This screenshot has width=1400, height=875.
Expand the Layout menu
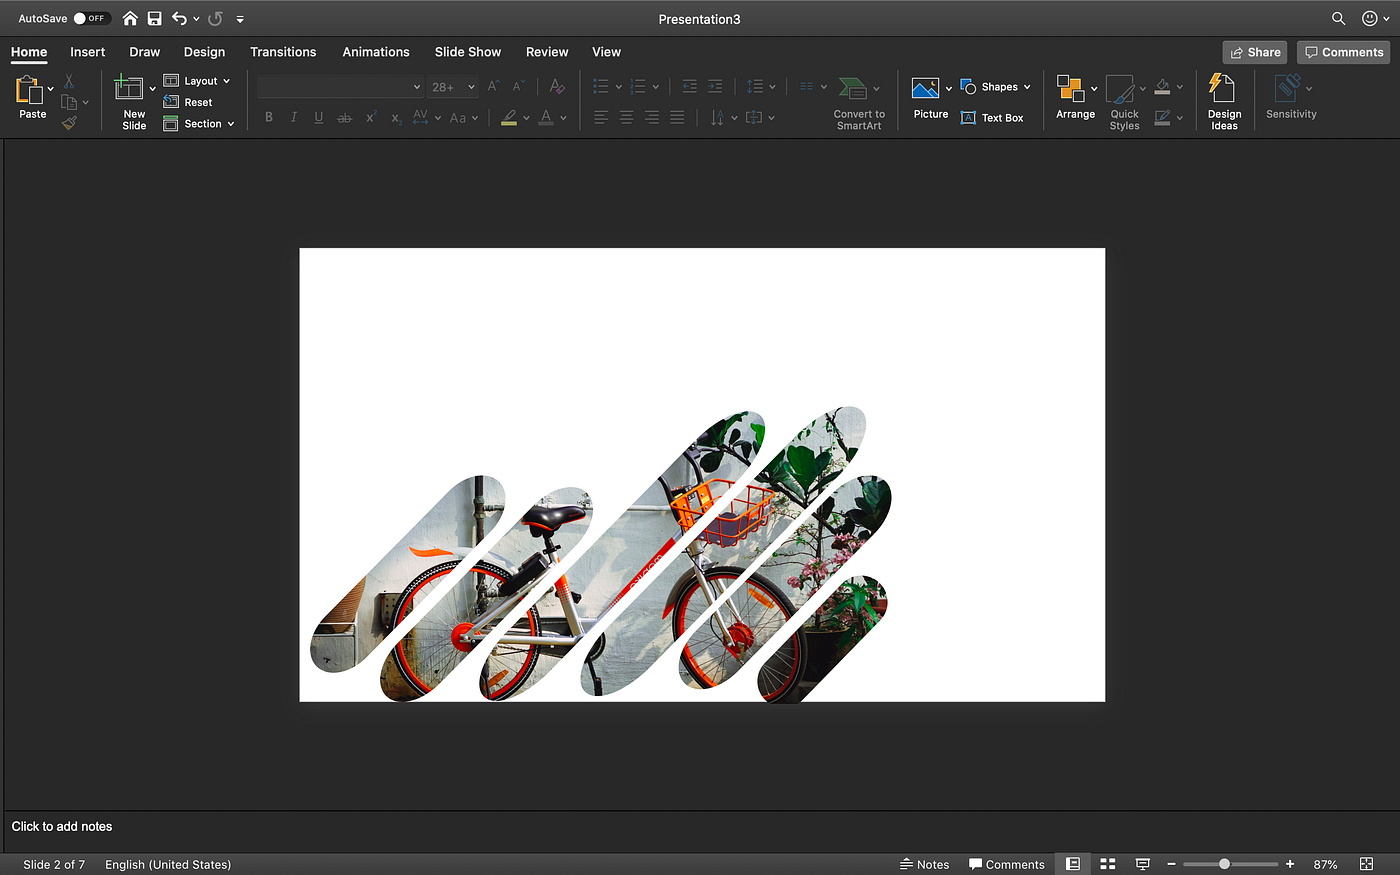point(198,80)
